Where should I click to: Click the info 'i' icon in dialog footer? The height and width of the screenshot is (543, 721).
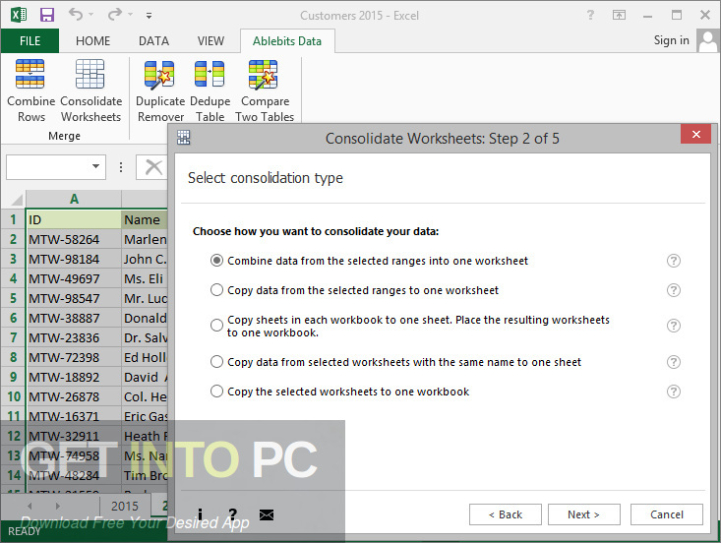tap(200, 514)
